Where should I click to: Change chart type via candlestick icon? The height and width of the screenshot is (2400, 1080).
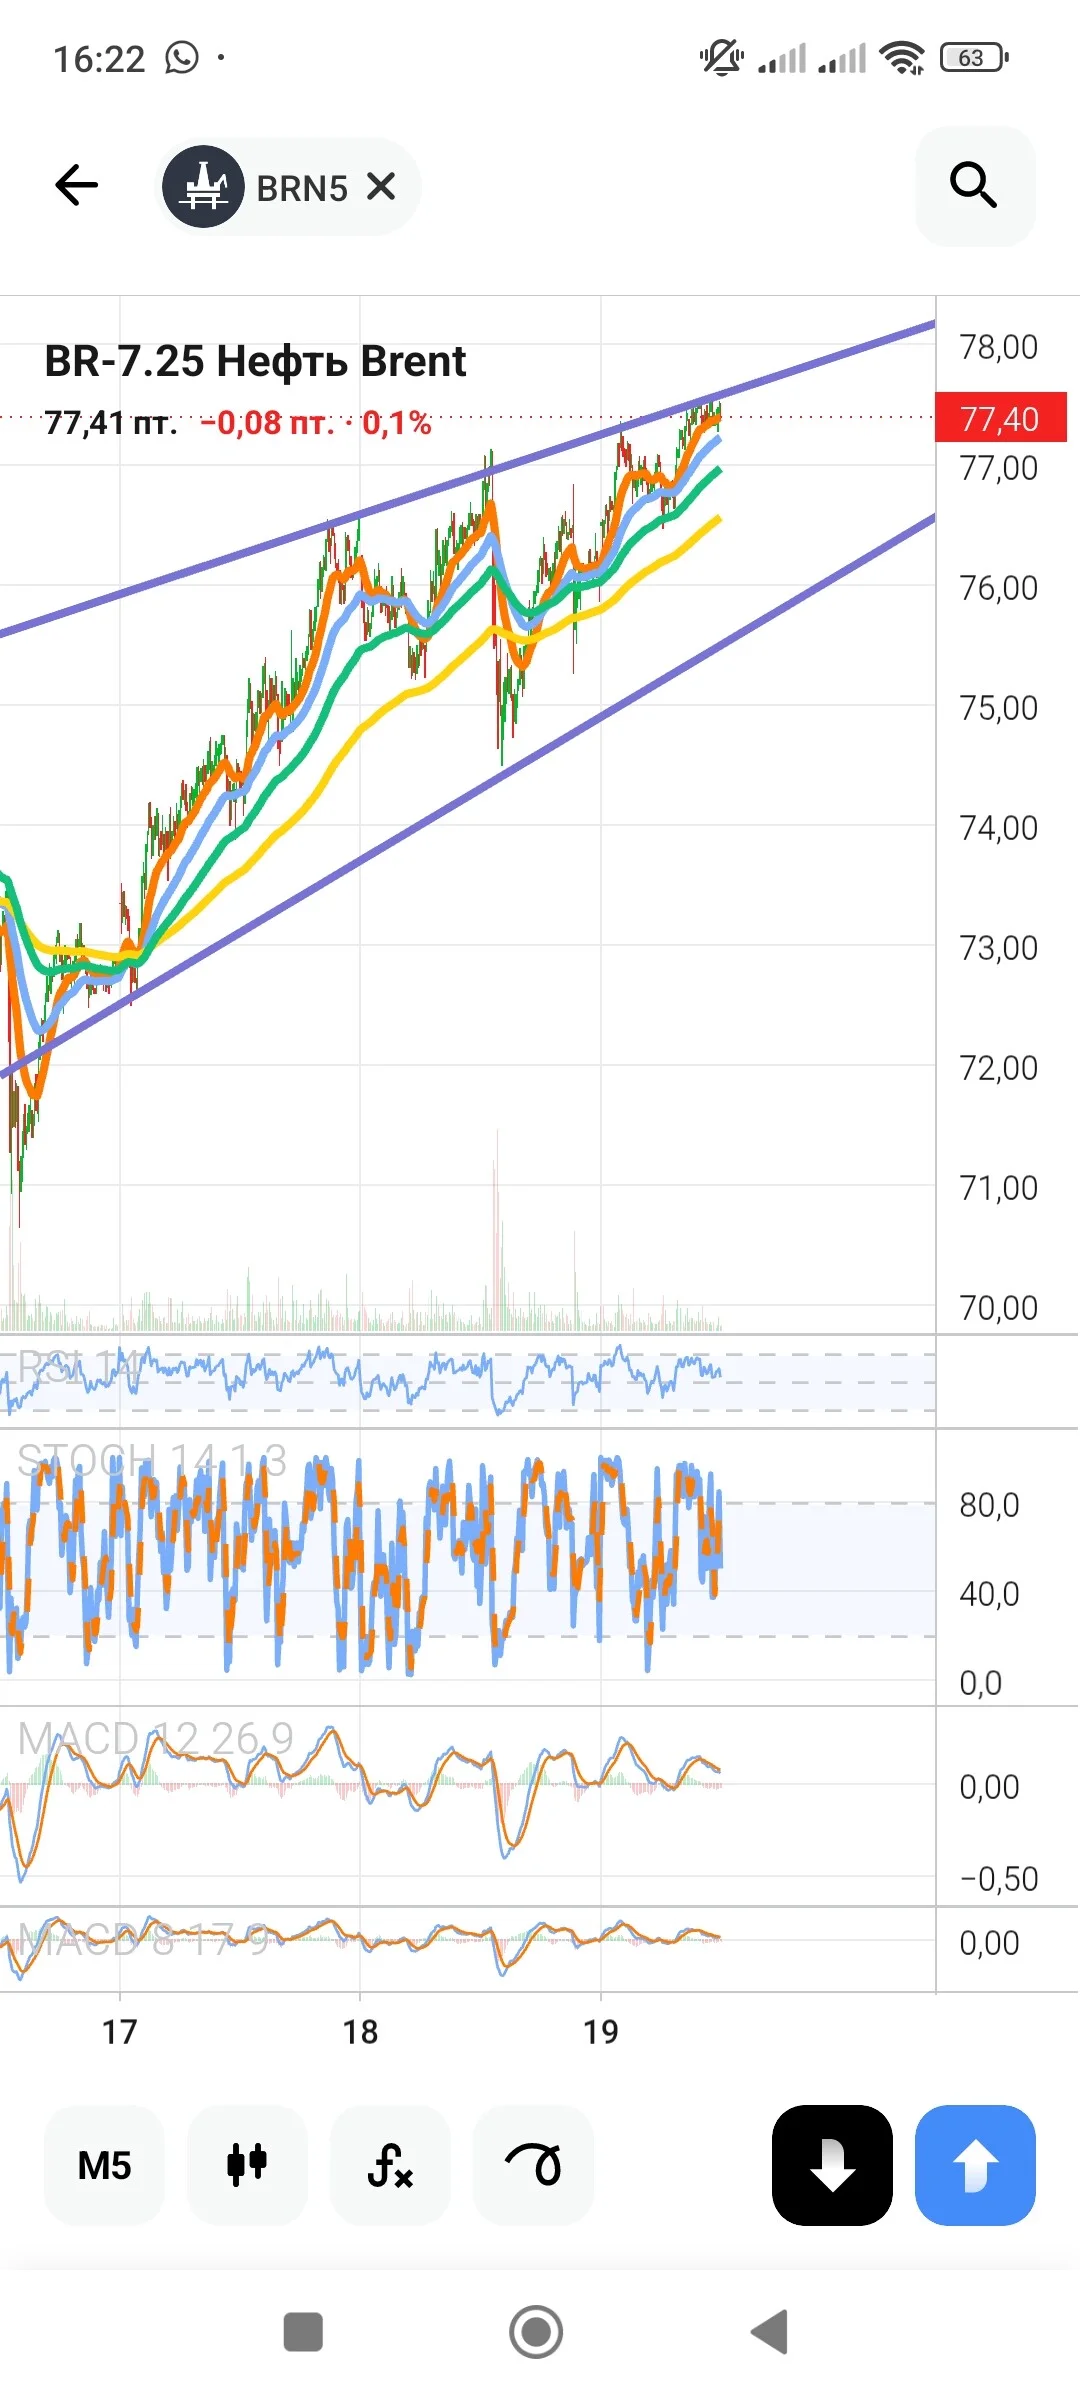tap(247, 2165)
